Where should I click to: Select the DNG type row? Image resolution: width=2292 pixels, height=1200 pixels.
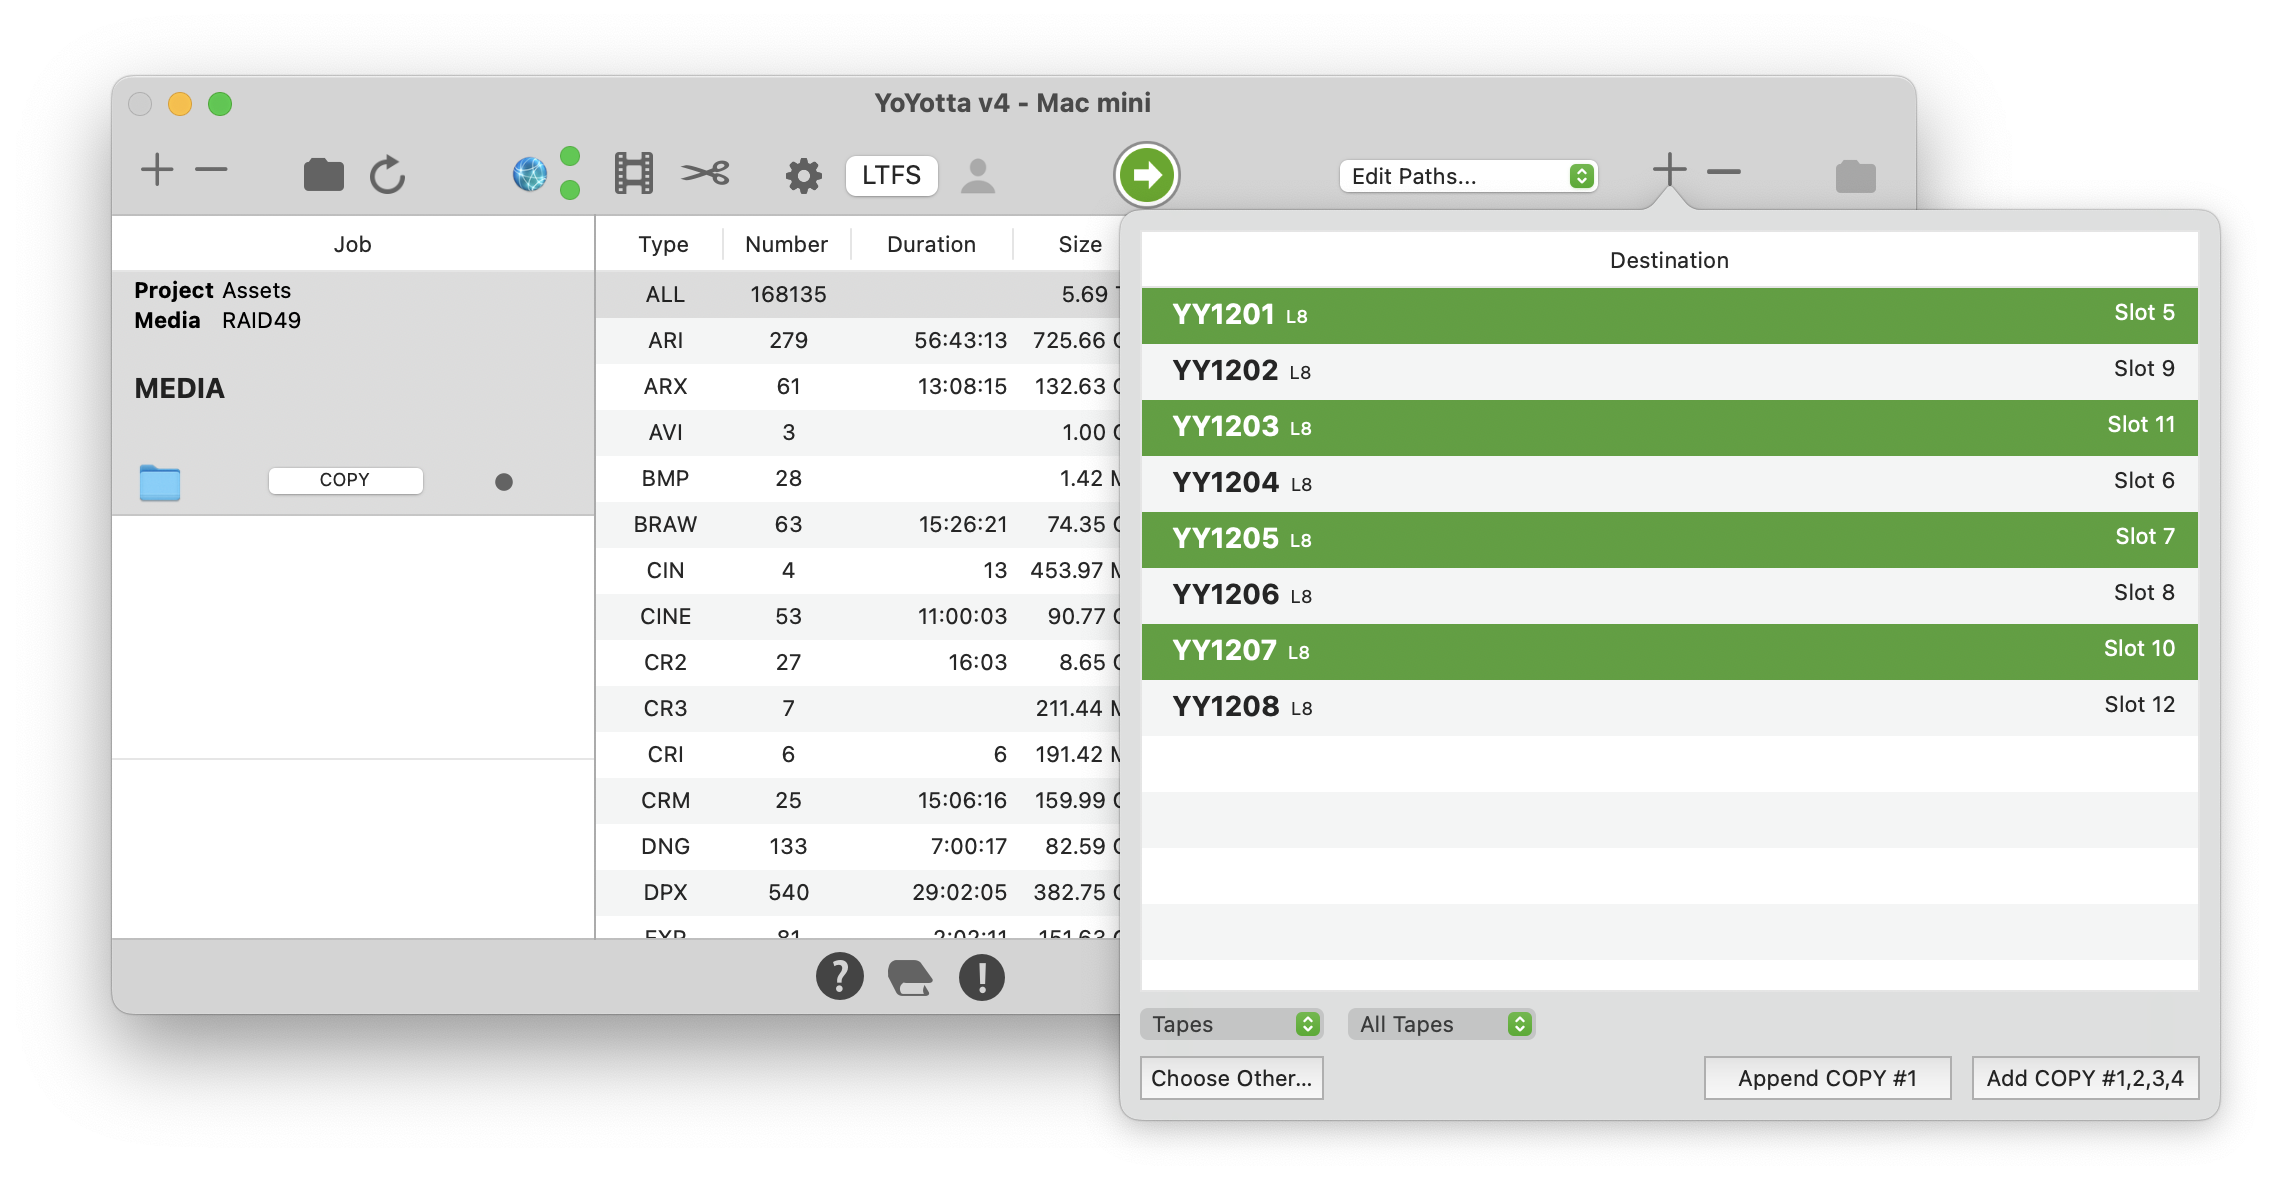858,846
